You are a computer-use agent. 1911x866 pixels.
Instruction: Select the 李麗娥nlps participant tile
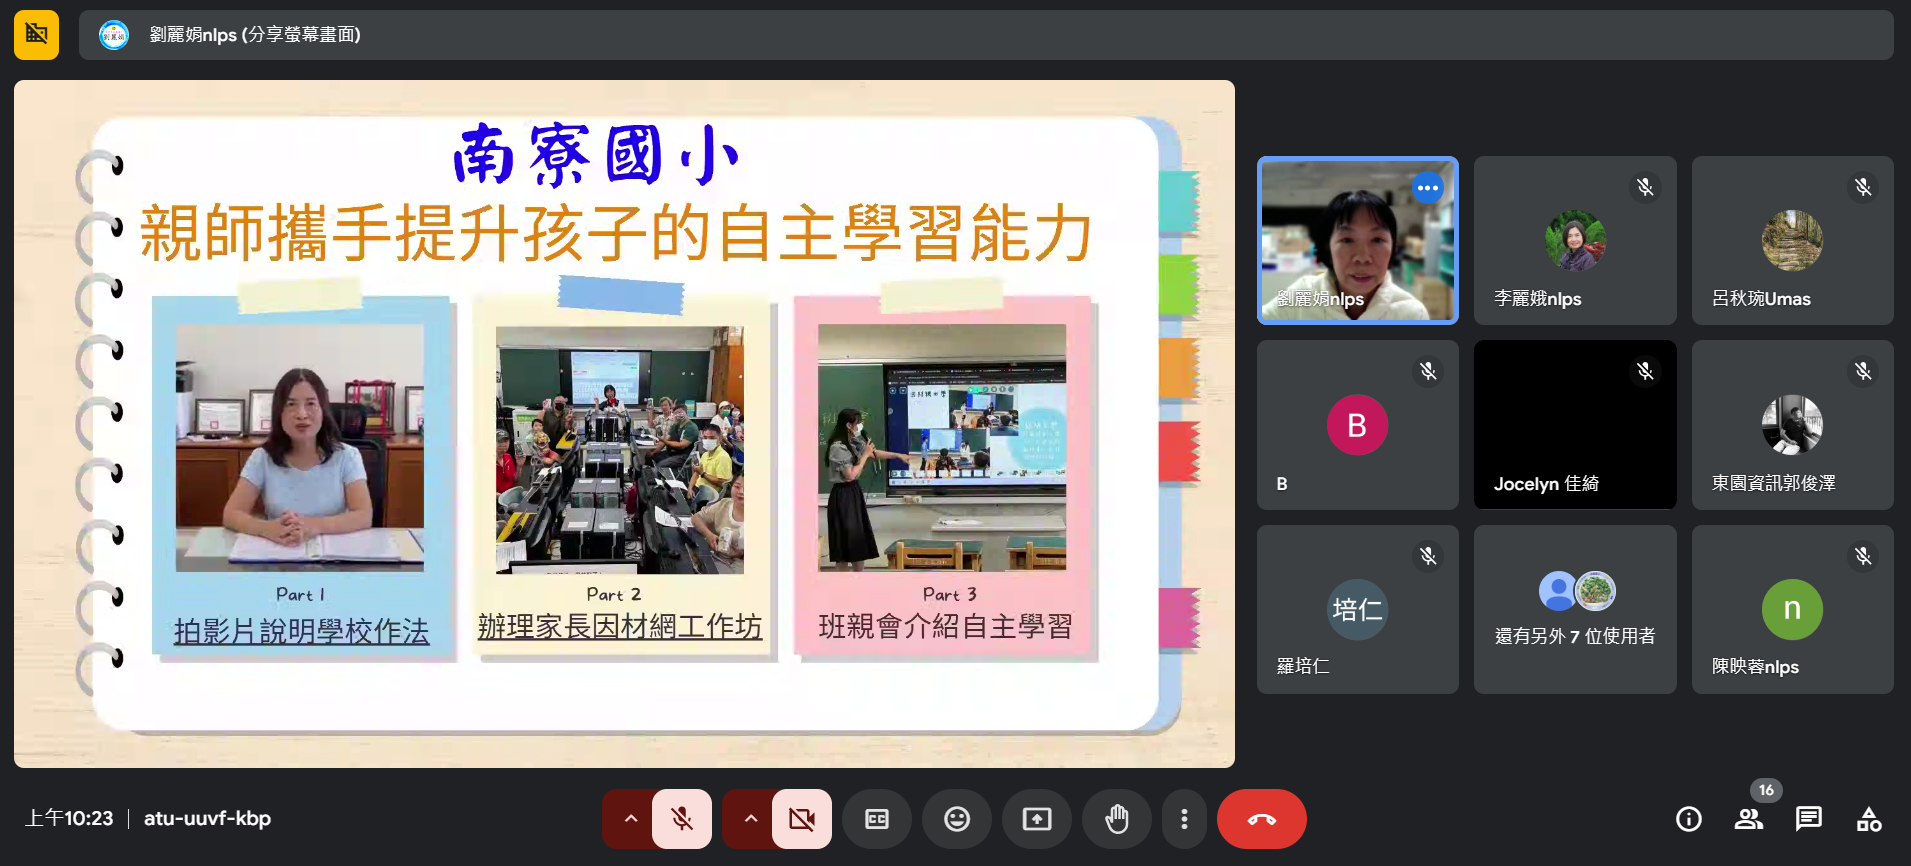click(1574, 240)
